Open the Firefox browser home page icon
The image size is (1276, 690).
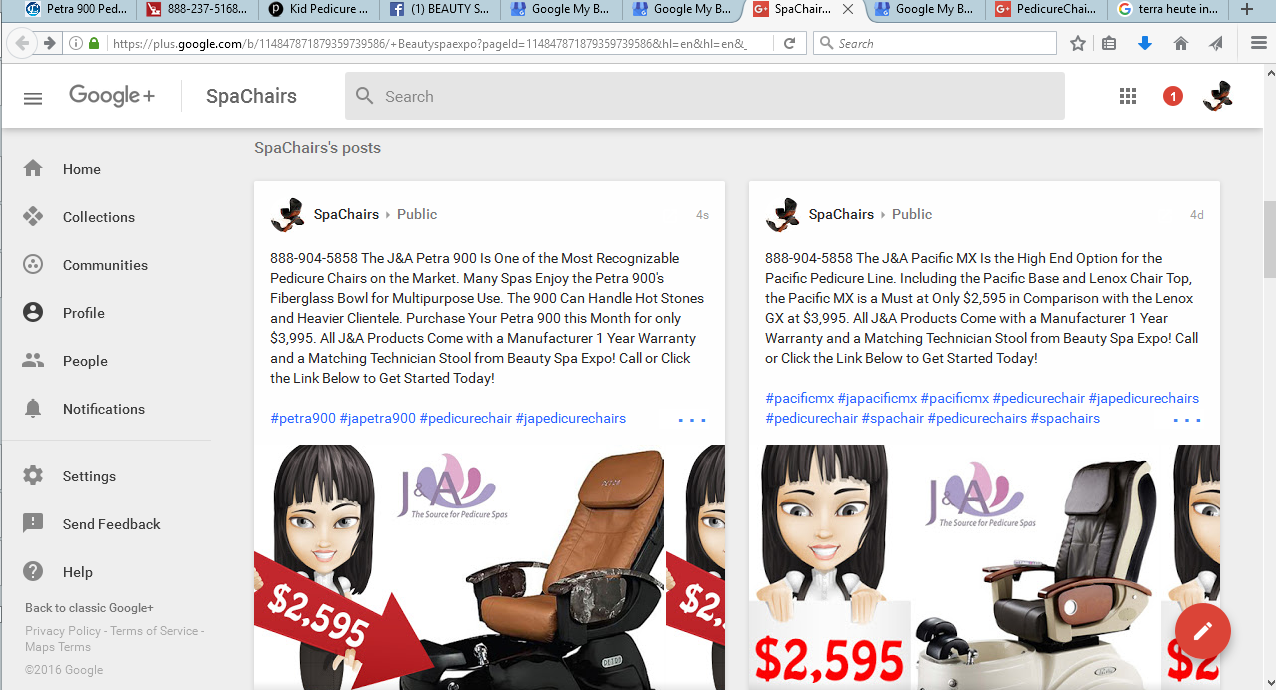point(1181,43)
